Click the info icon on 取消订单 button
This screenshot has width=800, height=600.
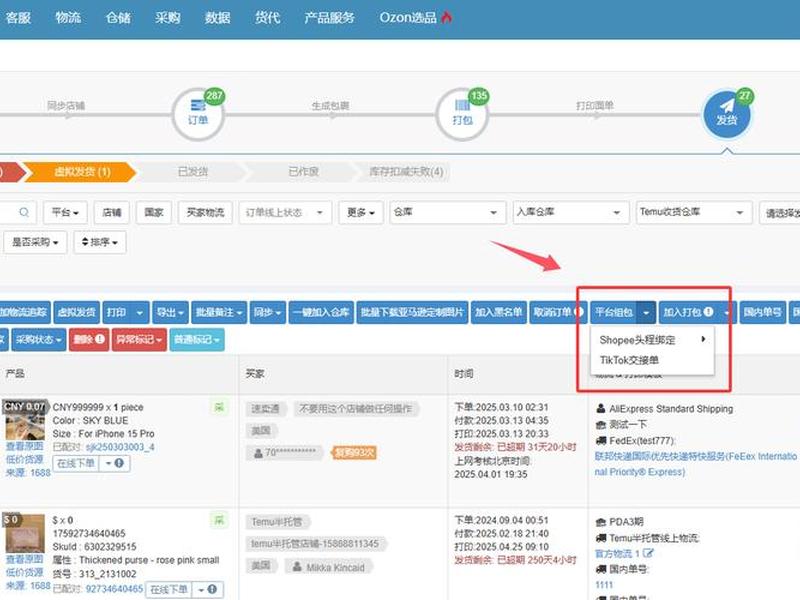(x=579, y=312)
